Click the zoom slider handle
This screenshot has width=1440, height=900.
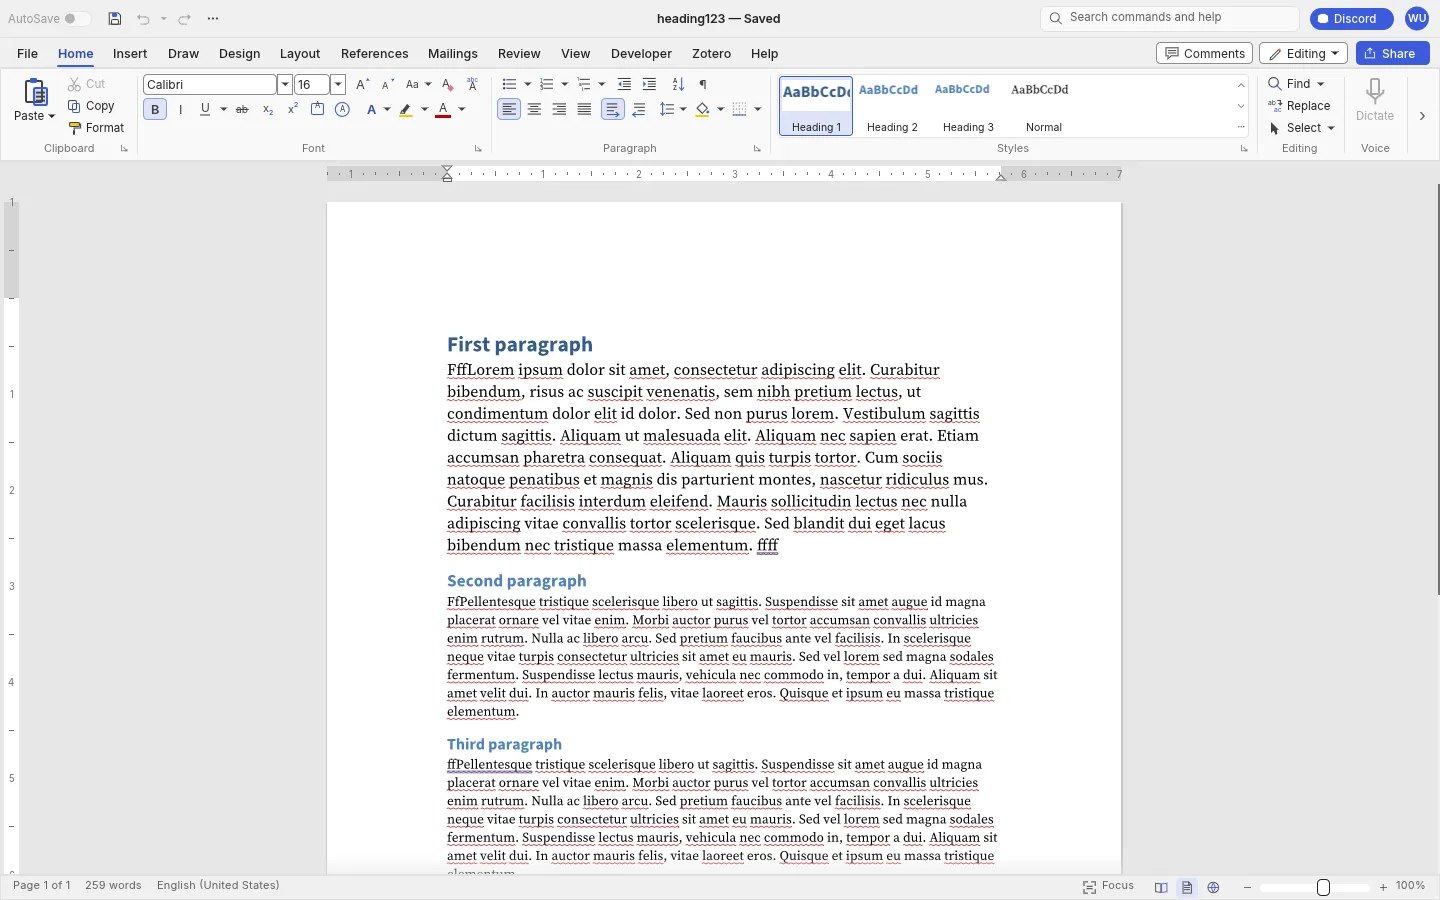(1323, 887)
